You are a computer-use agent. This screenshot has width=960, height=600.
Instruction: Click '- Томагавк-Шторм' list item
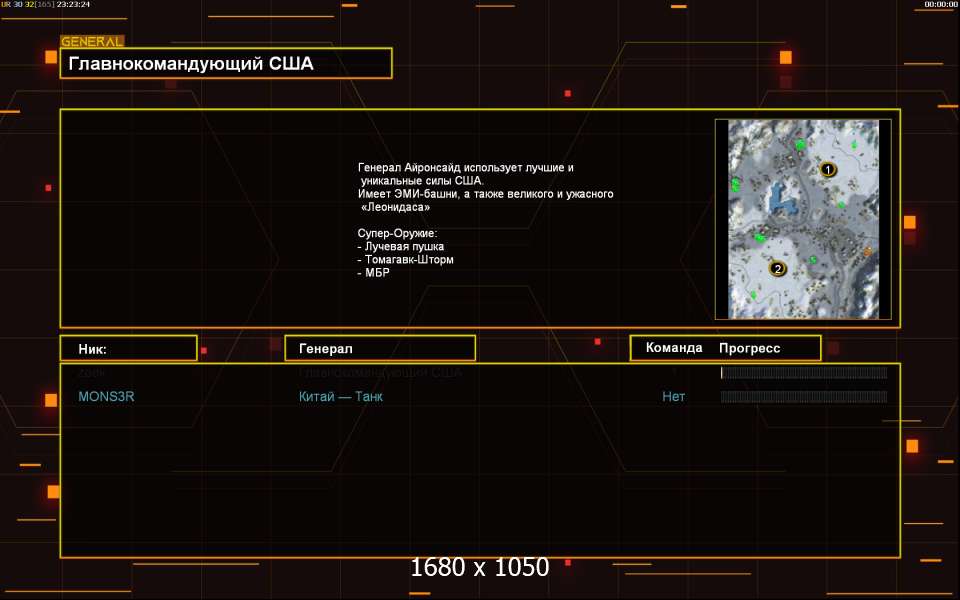(x=406, y=260)
